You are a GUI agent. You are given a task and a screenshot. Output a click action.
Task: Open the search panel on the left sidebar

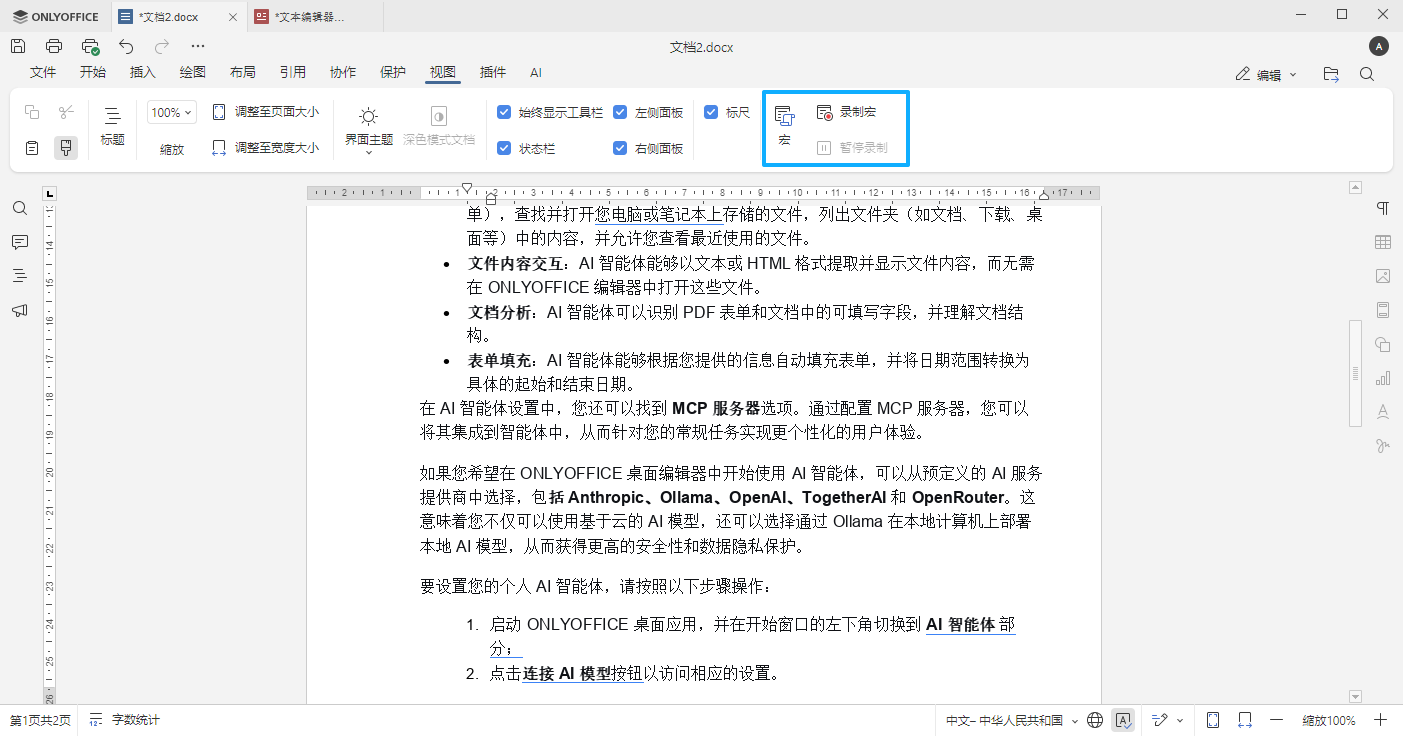click(20, 208)
